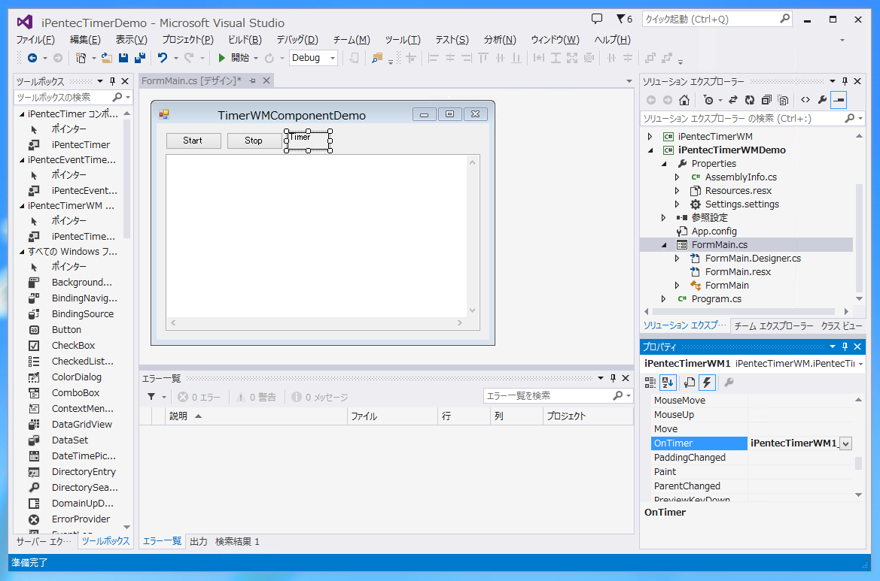
Task: Collapse the iPentecEventTimer toolbox group
Action: pos(22,160)
